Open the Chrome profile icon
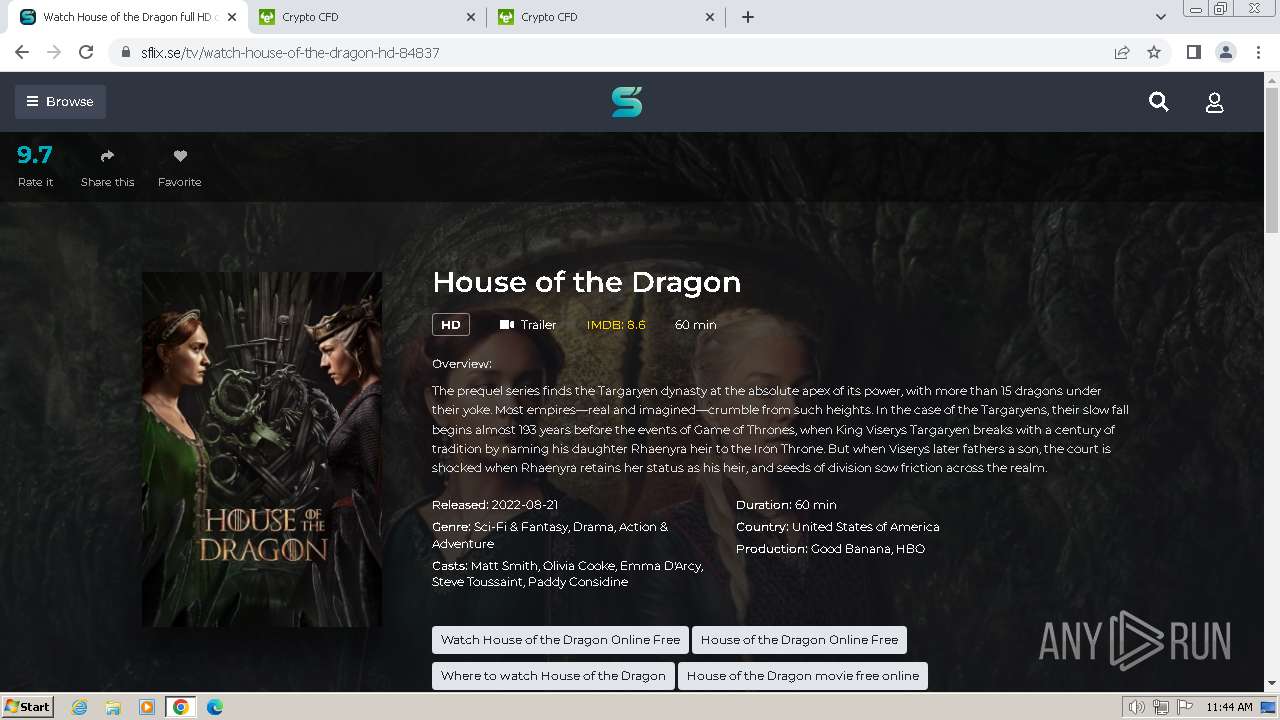Viewport: 1280px width, 720px height. [1225, 52]
